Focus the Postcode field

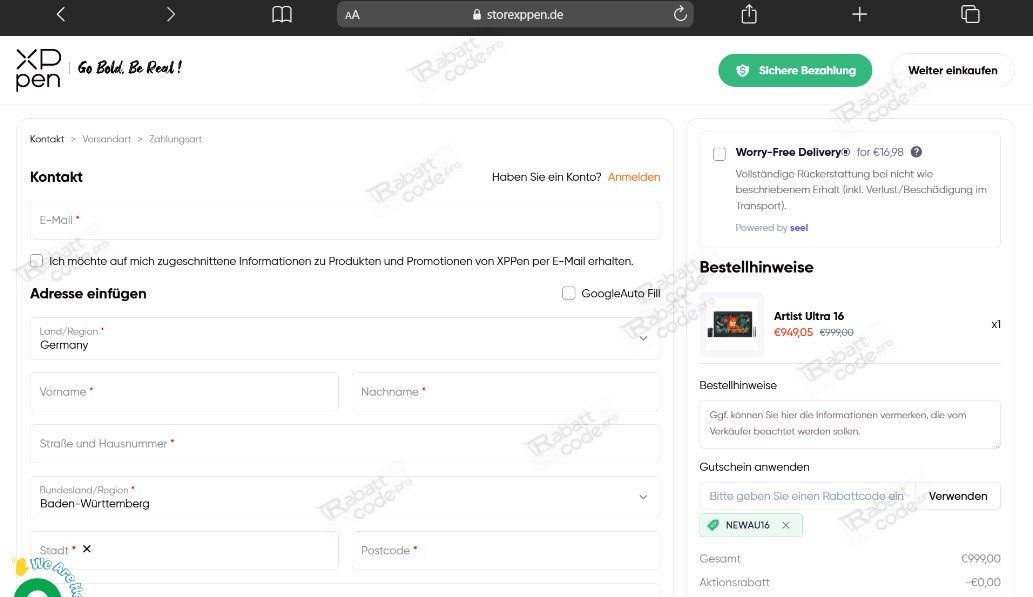click(506, 550)
